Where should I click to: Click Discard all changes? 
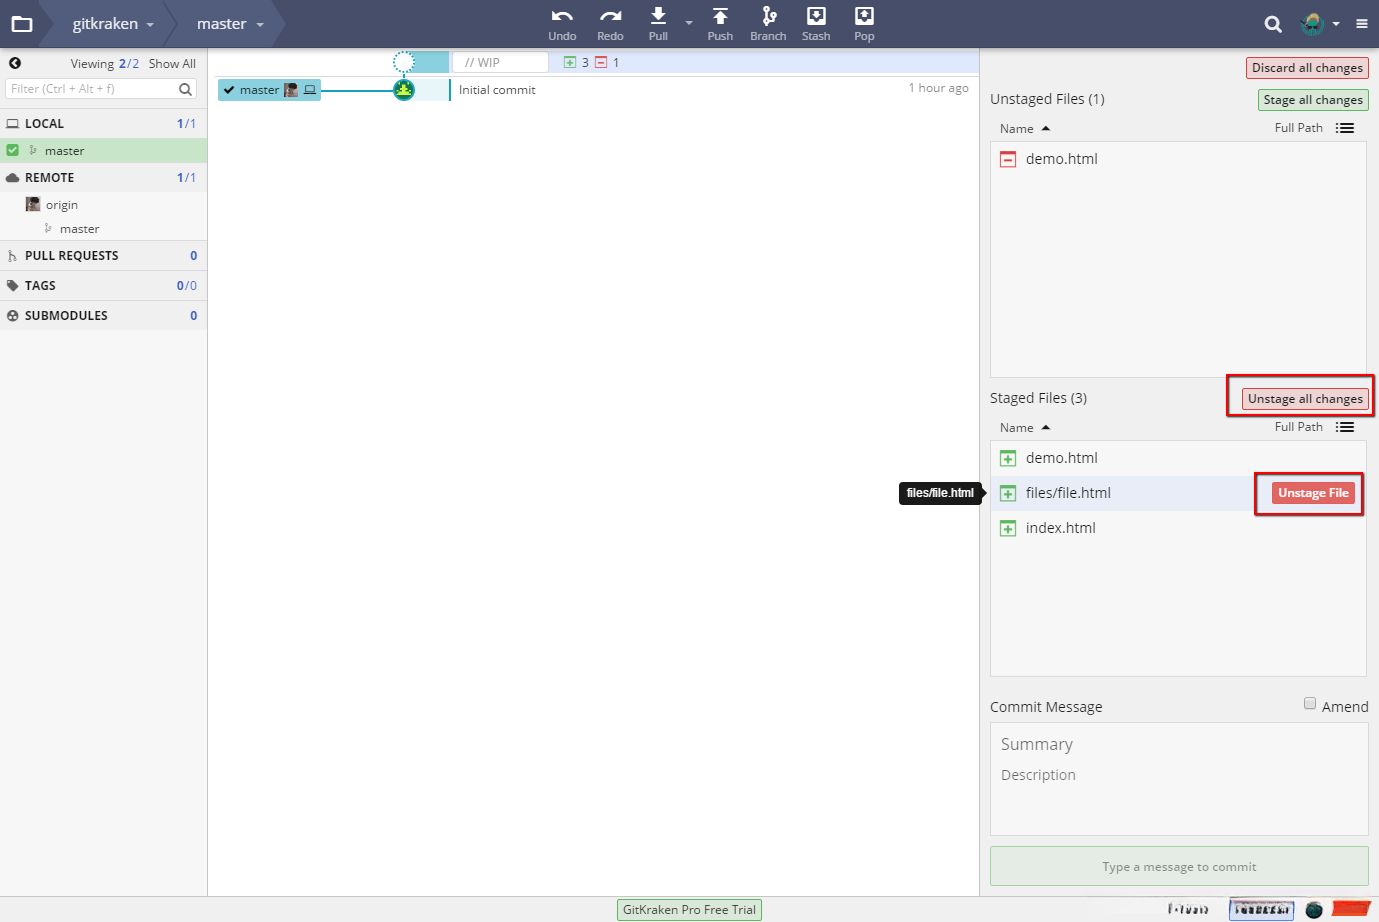point(1307,68)
